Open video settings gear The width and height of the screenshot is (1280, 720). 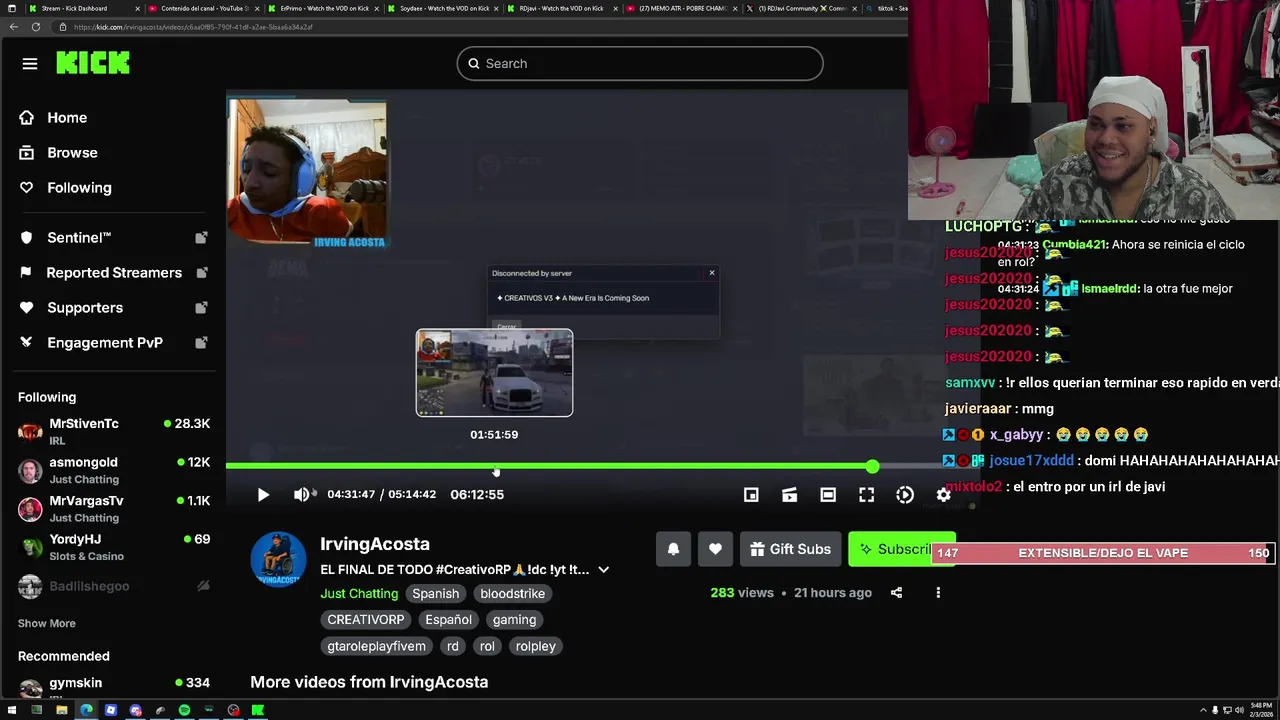tap(943, 494)
